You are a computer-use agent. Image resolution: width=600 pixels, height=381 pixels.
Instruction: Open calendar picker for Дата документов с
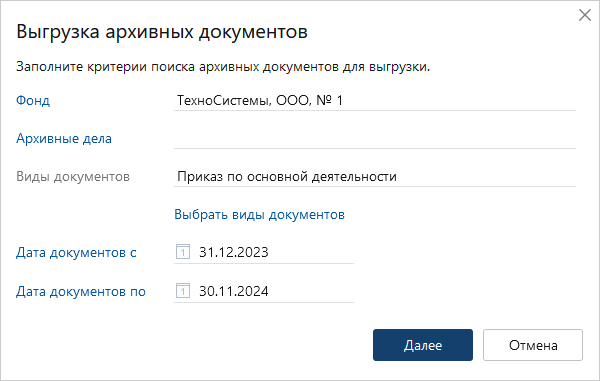[x=183, y=252]
